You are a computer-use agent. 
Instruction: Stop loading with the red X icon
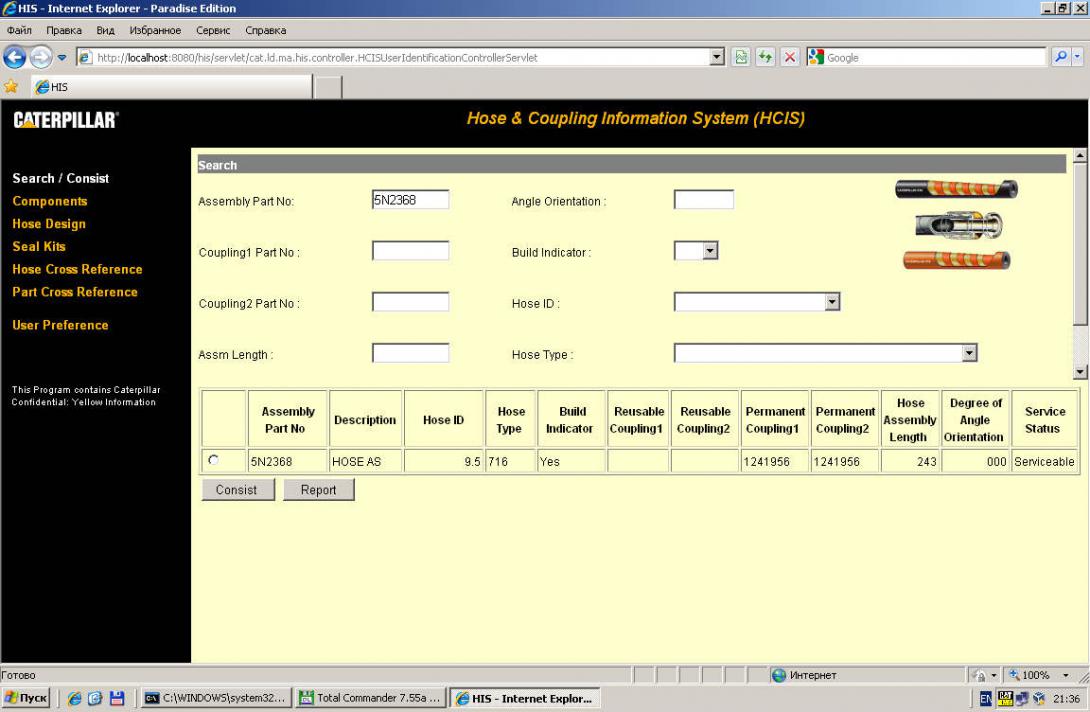(790, 58)
